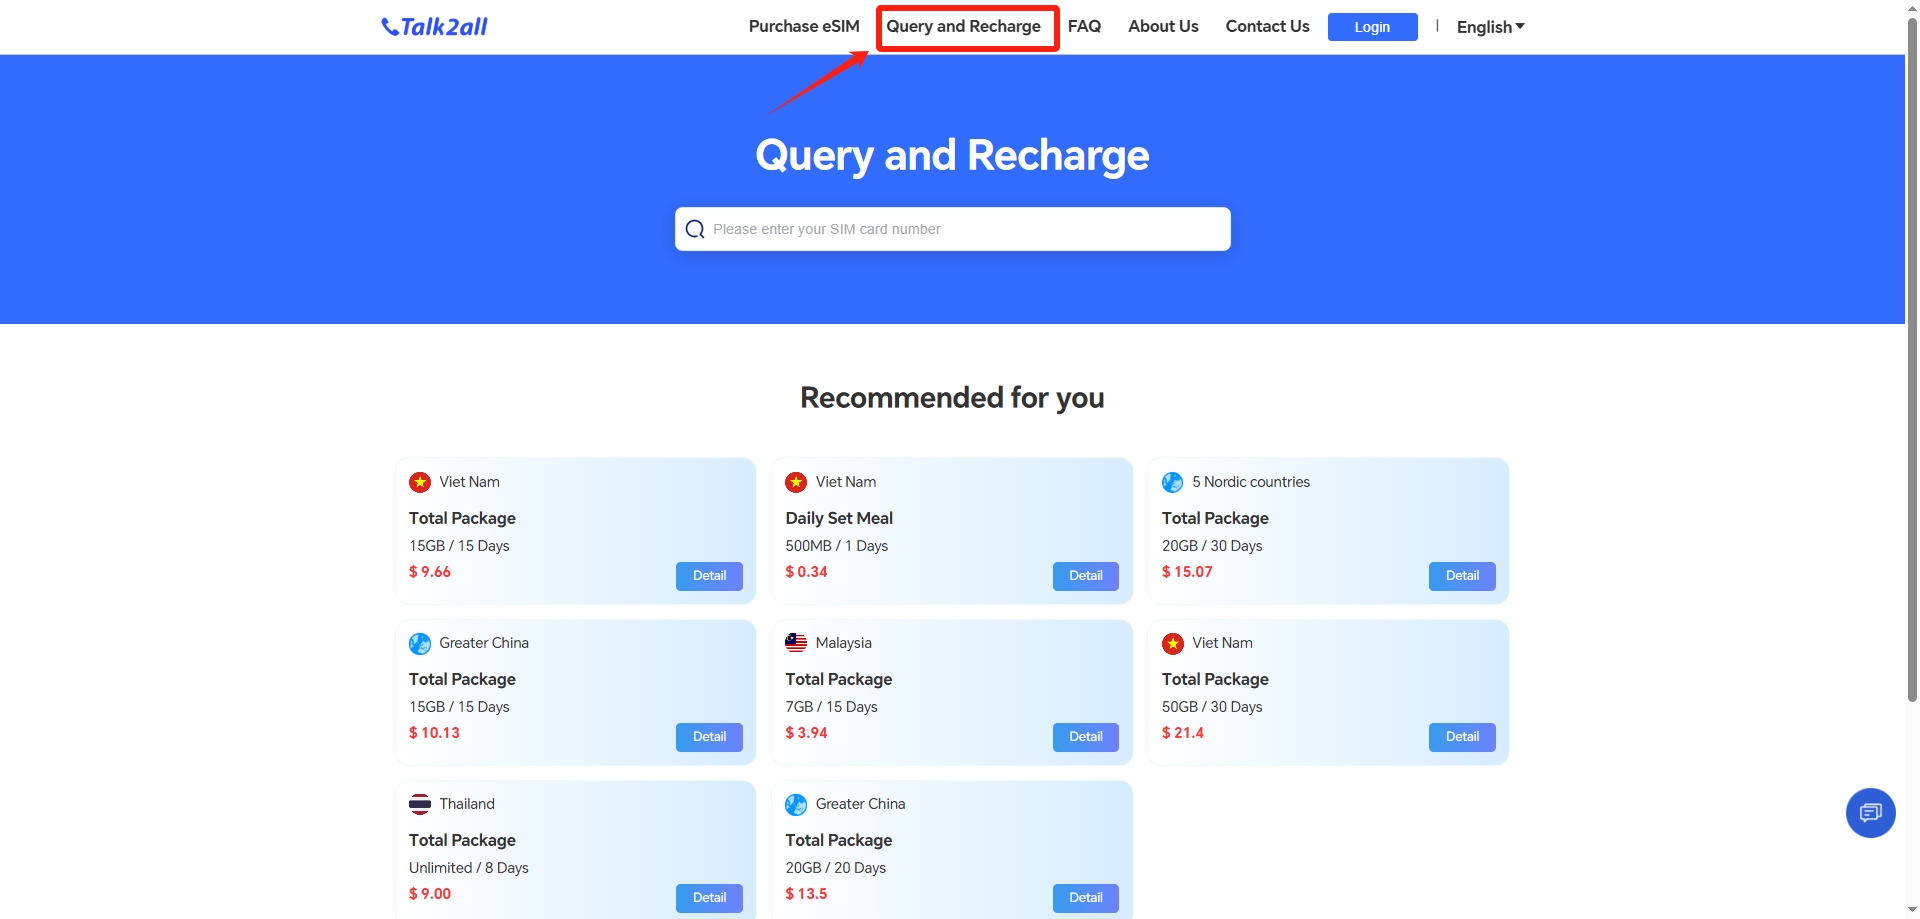Click the globe icon on Greater China 15GB card

tap(420, 643)
